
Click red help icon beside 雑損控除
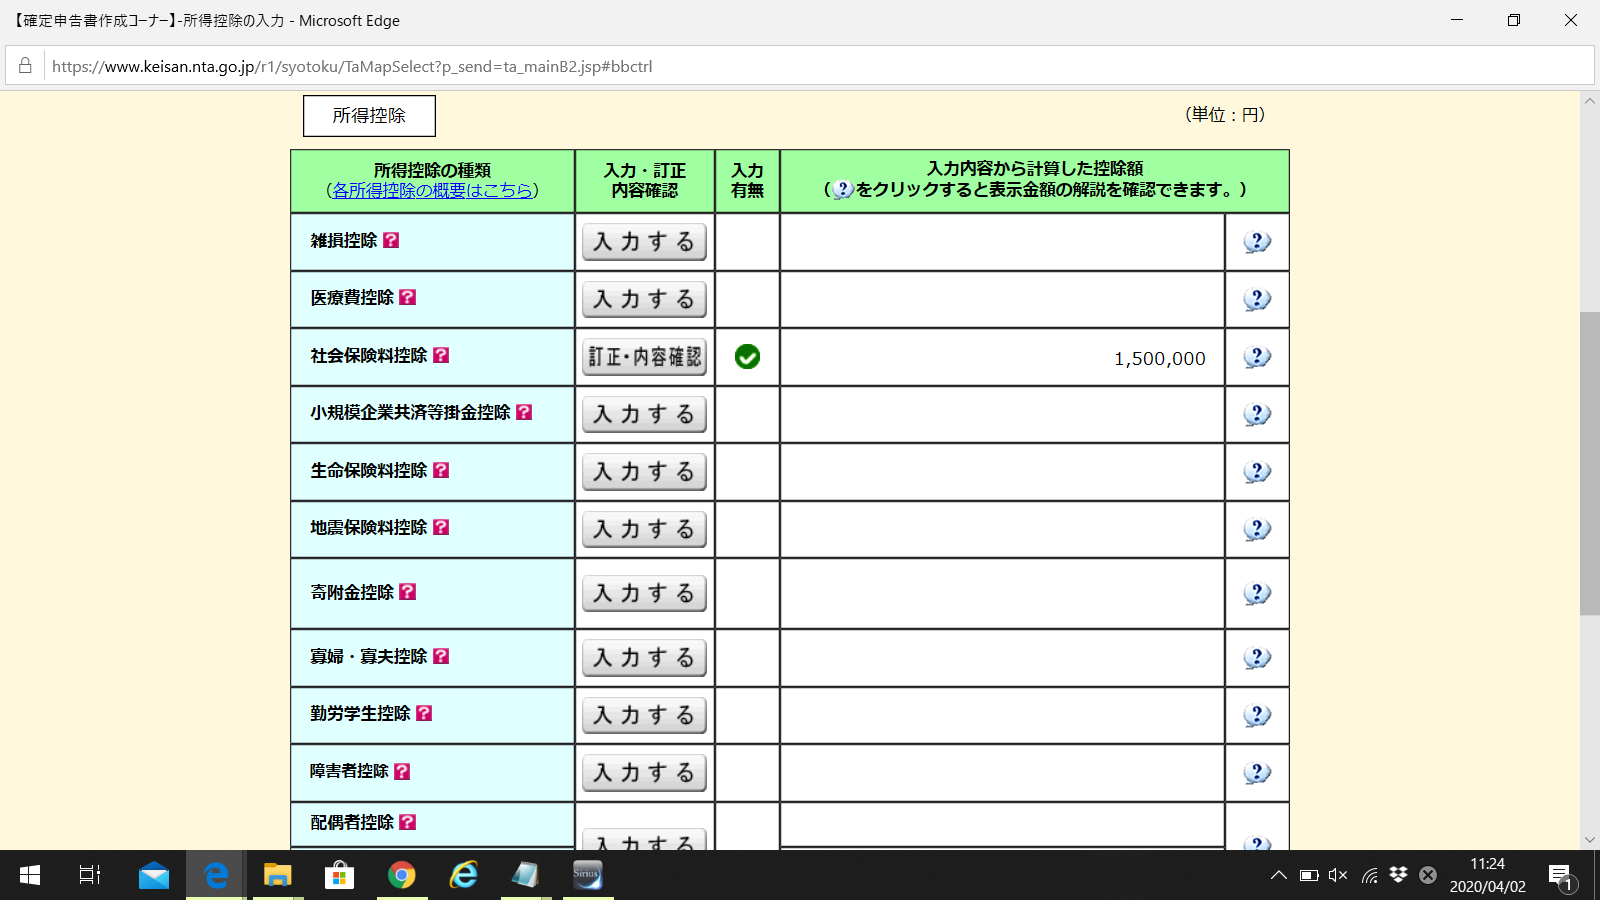coord(391,240)
